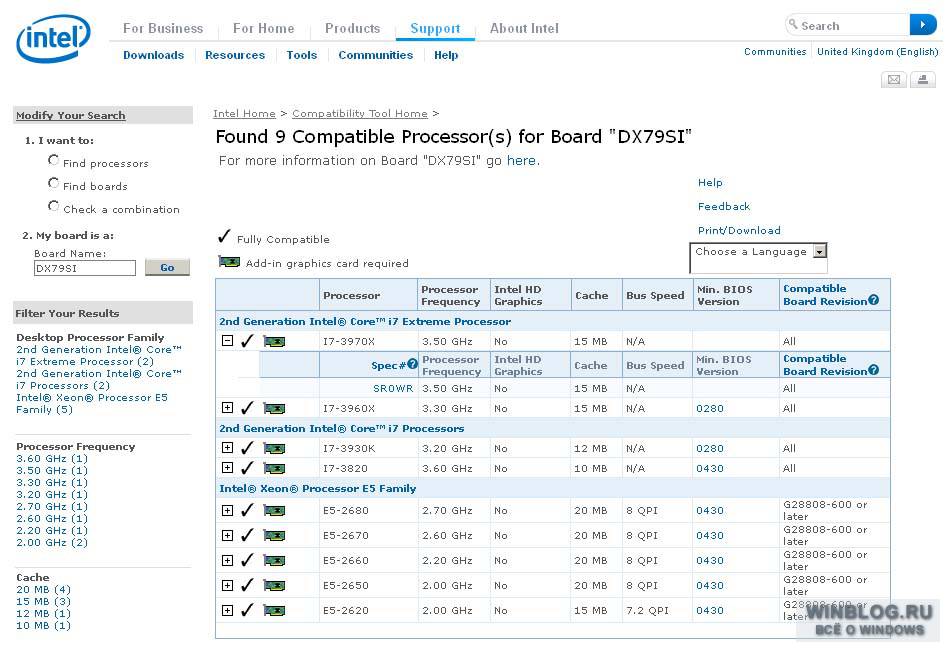Expand the I7-3930K processor row
Image resolution: width=950 pixels, height=653 pixels.
(x=227, y=448)
